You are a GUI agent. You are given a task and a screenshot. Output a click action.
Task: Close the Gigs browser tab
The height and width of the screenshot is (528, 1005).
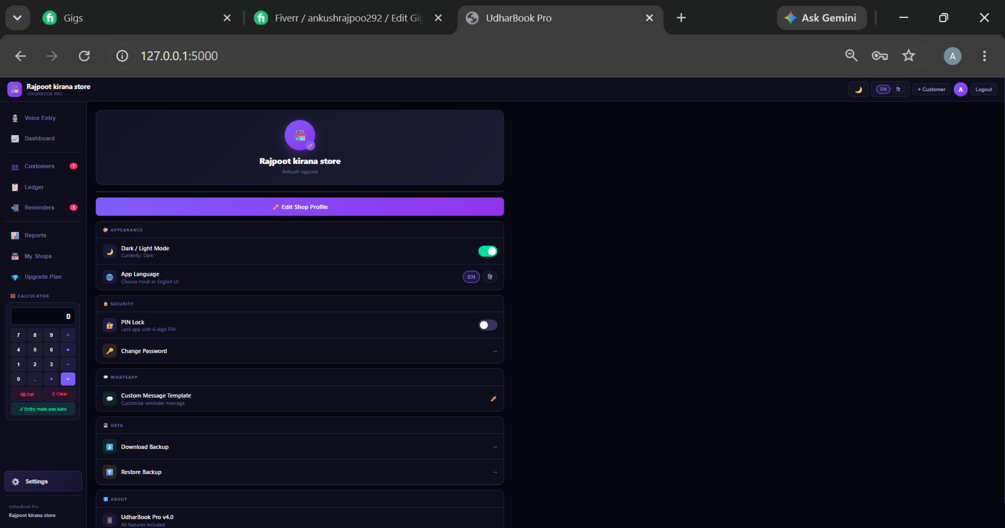(227, 18)
